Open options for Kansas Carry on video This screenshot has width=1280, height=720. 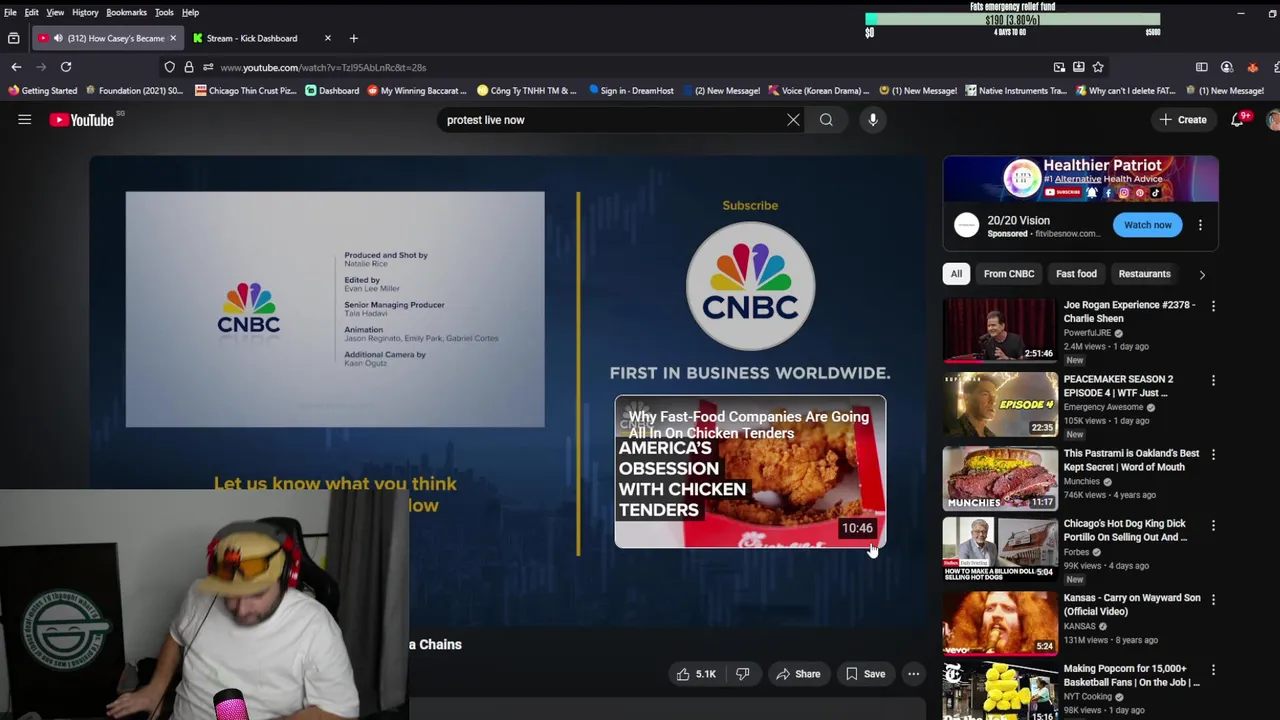1213,599
